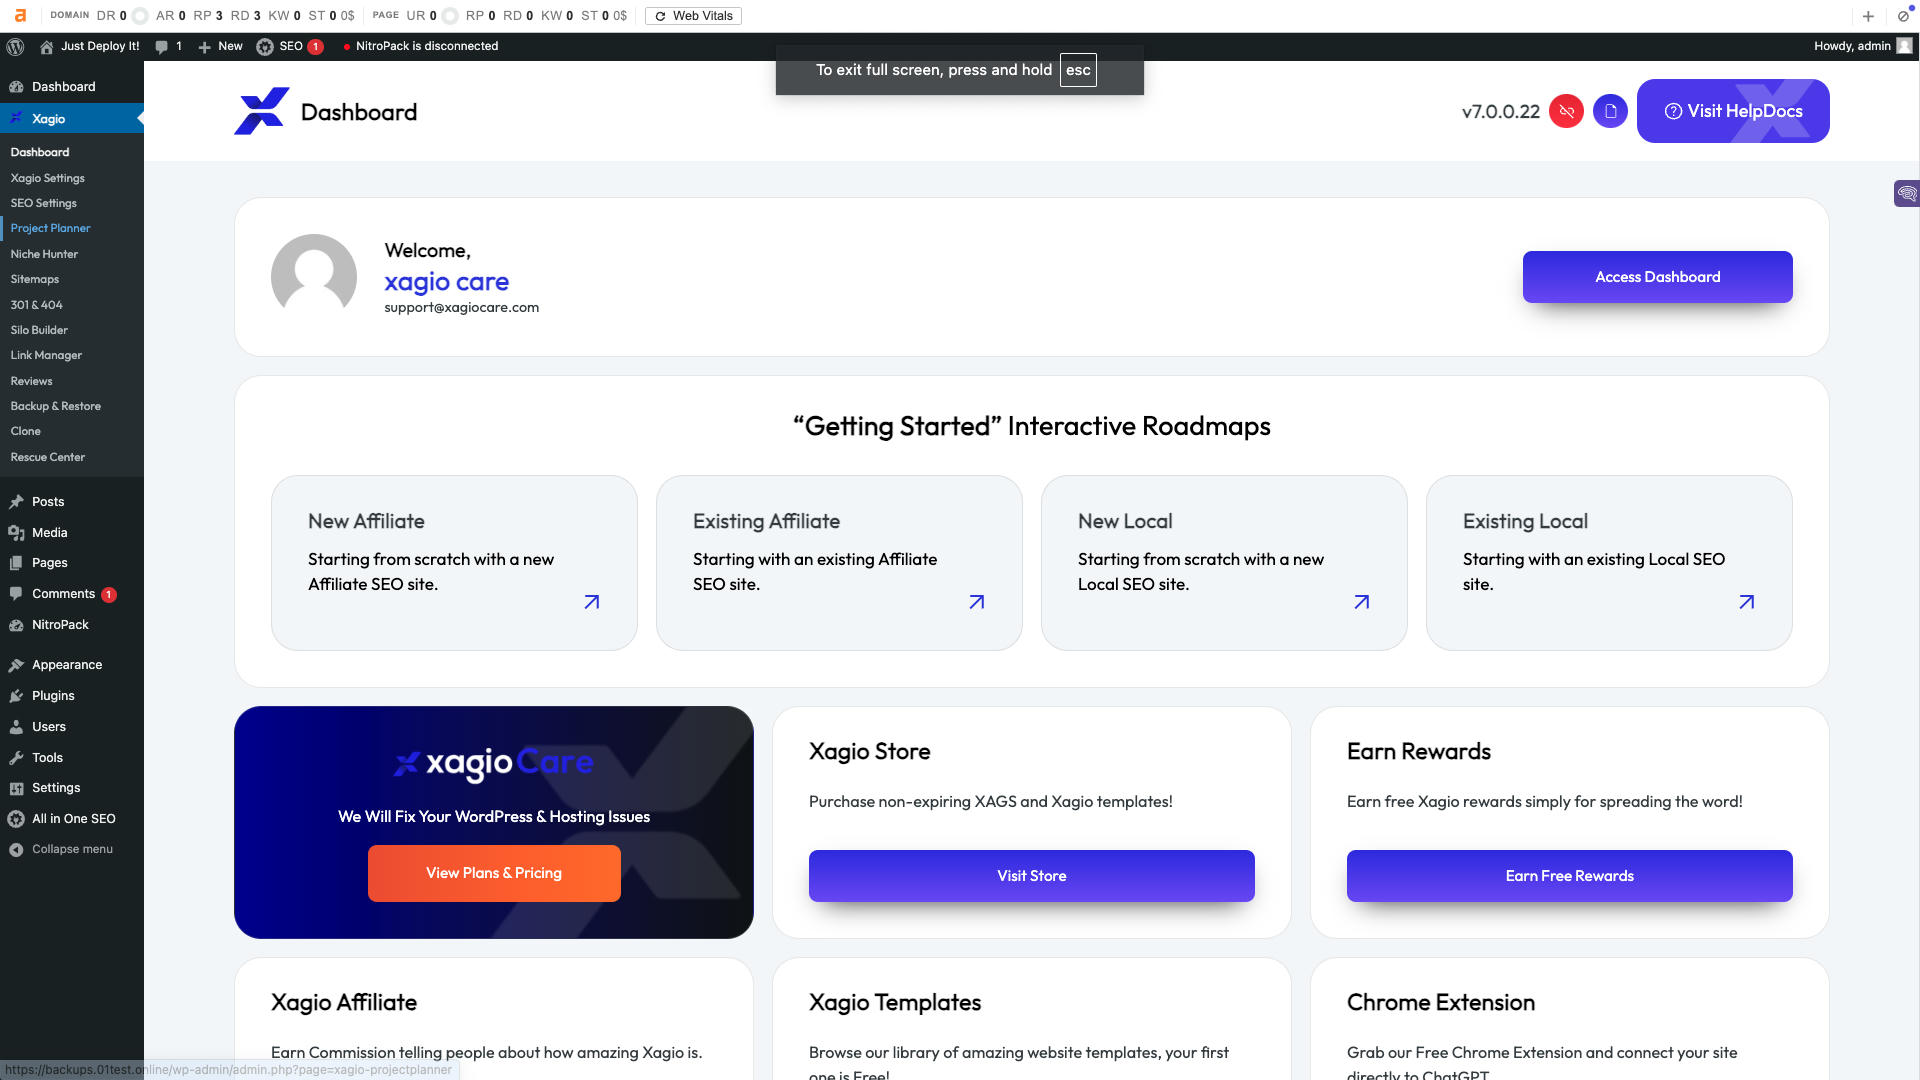Open Link Manager submenu item
The width and height of the screenshot is (1920, 1080).
click(x=46, y=355)
